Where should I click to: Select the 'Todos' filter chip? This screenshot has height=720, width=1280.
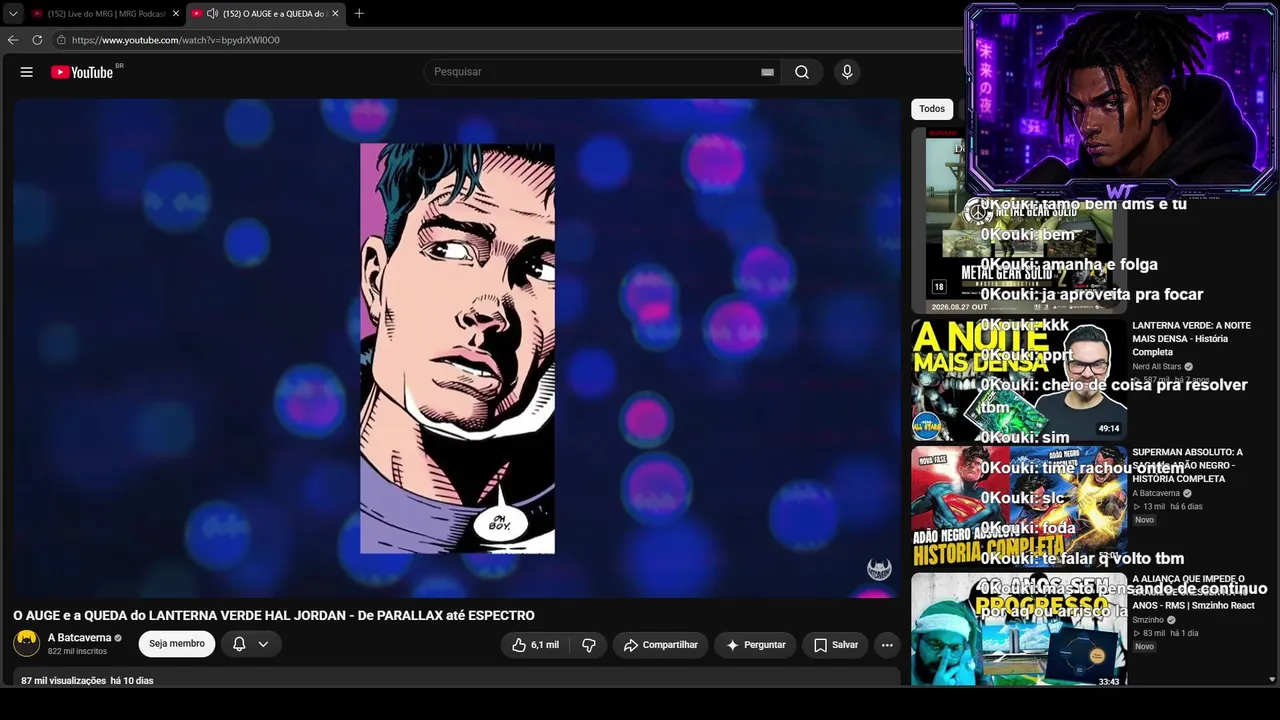pyautogui.click(x=932, y=109)
